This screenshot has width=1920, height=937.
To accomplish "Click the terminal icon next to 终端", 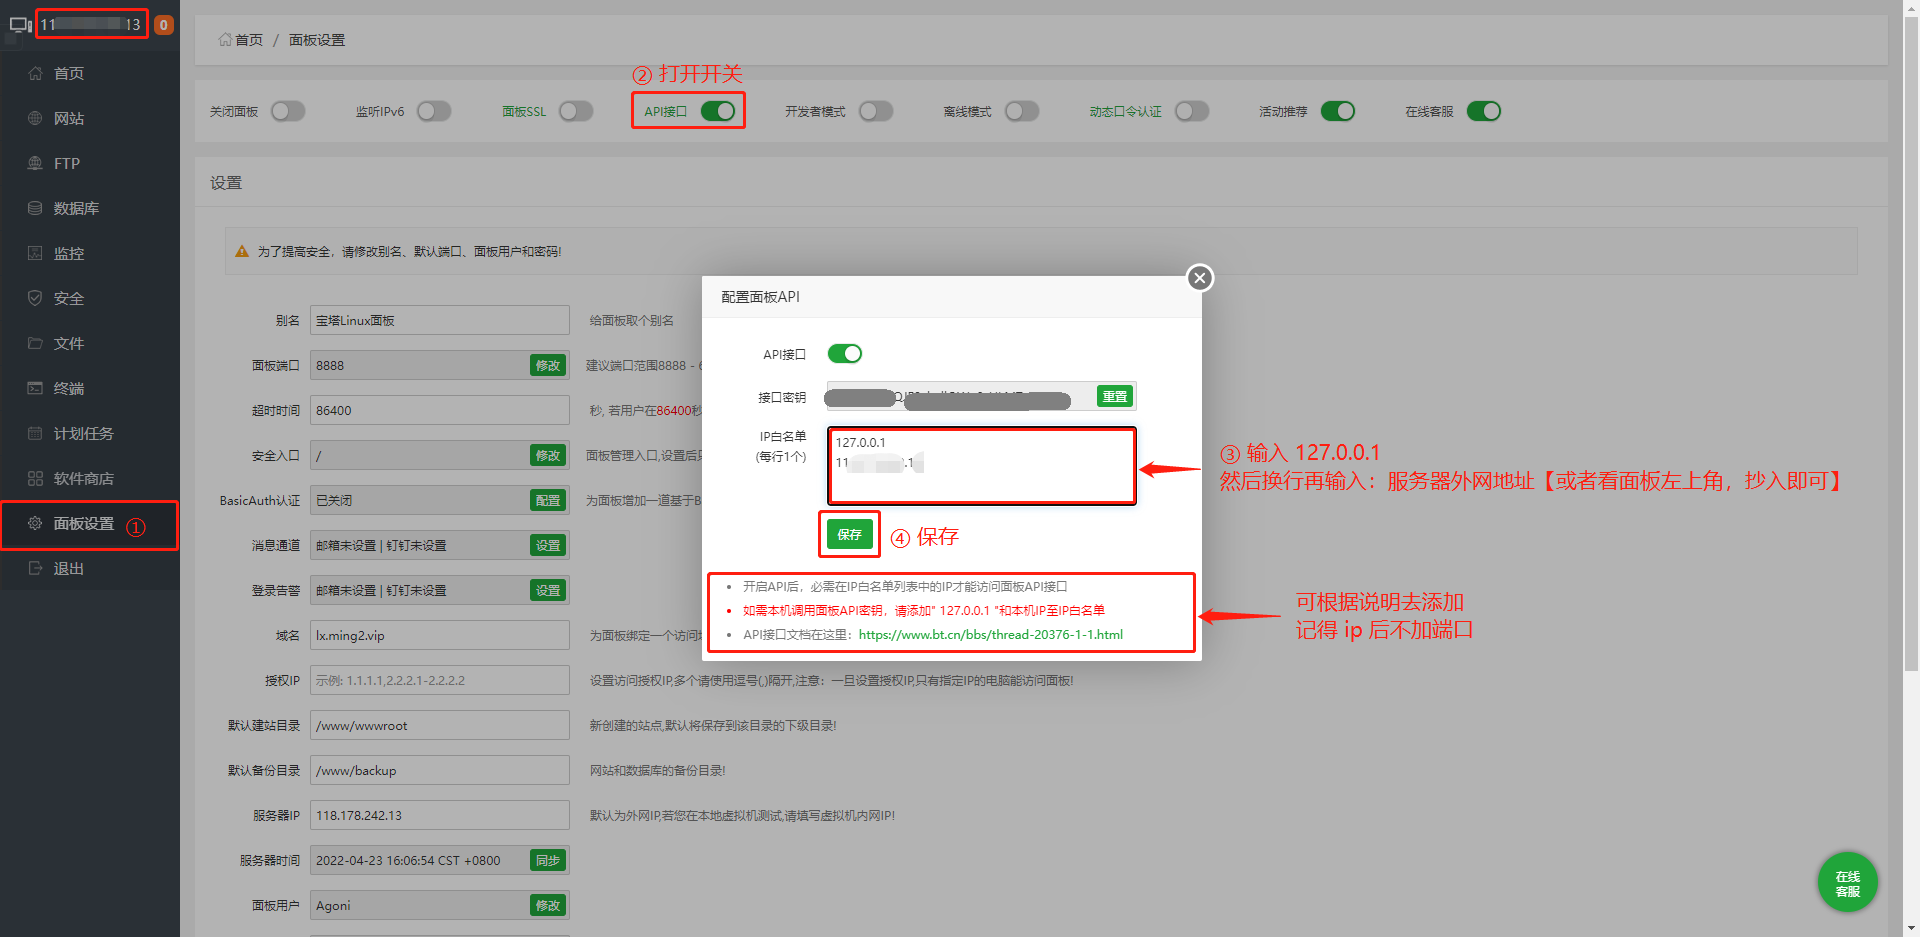I will [35, 388].
